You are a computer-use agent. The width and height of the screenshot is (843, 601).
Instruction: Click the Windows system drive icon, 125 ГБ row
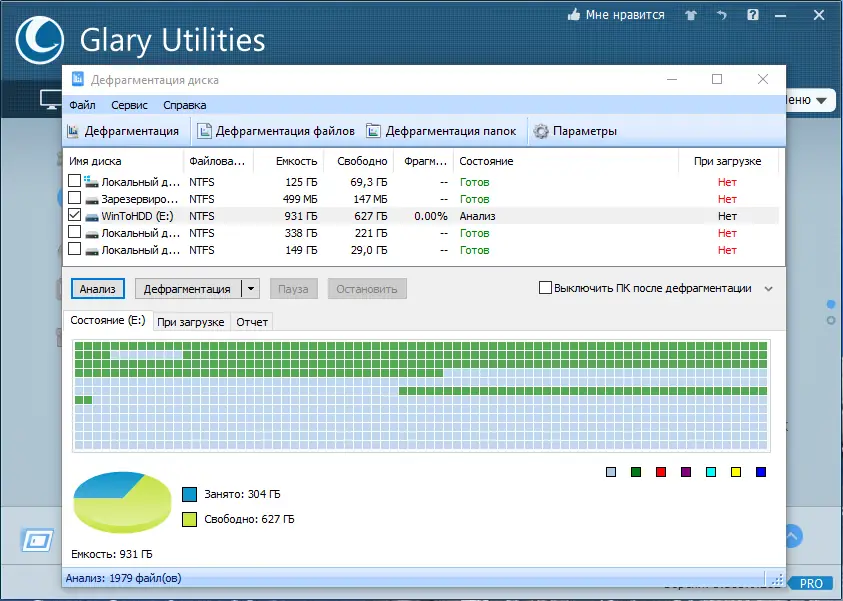(x=91, y=182)
